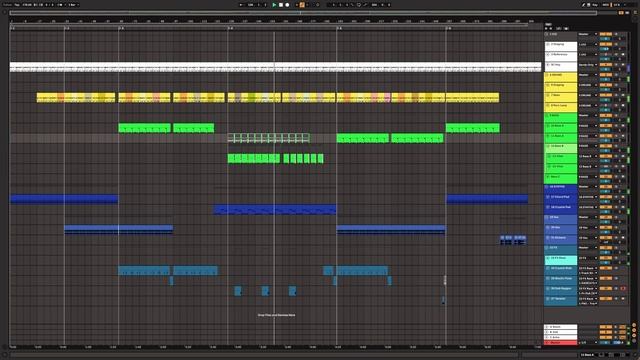Click the 'Drop Files and Devices Here' area text
Viewport: 640px width, 360px height.
click(x=276, y=315)
